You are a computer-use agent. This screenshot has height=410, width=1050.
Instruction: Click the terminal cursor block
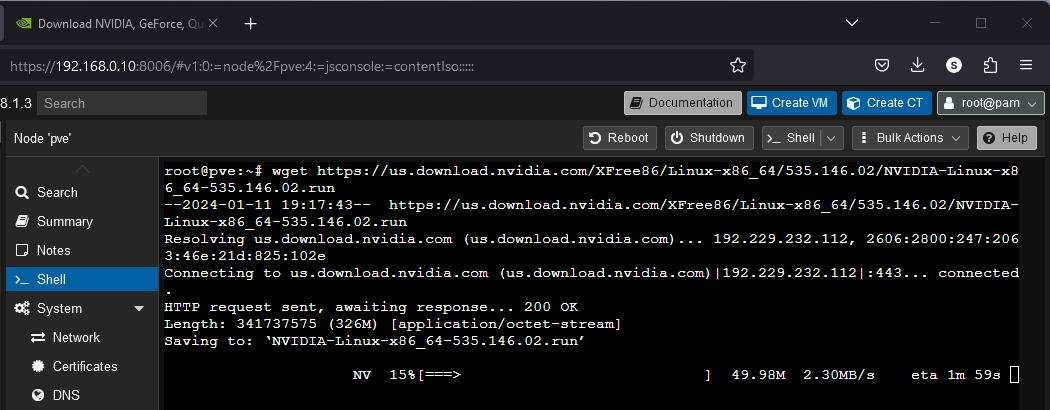coord(1014,374)
